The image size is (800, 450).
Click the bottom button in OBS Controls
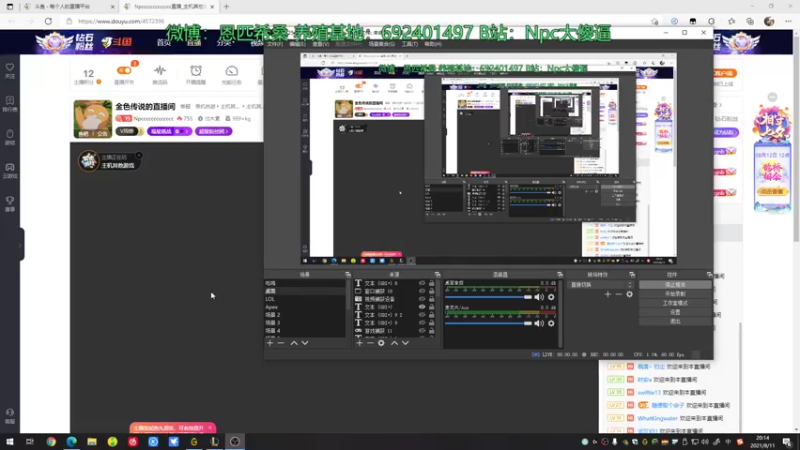(675, 321)
